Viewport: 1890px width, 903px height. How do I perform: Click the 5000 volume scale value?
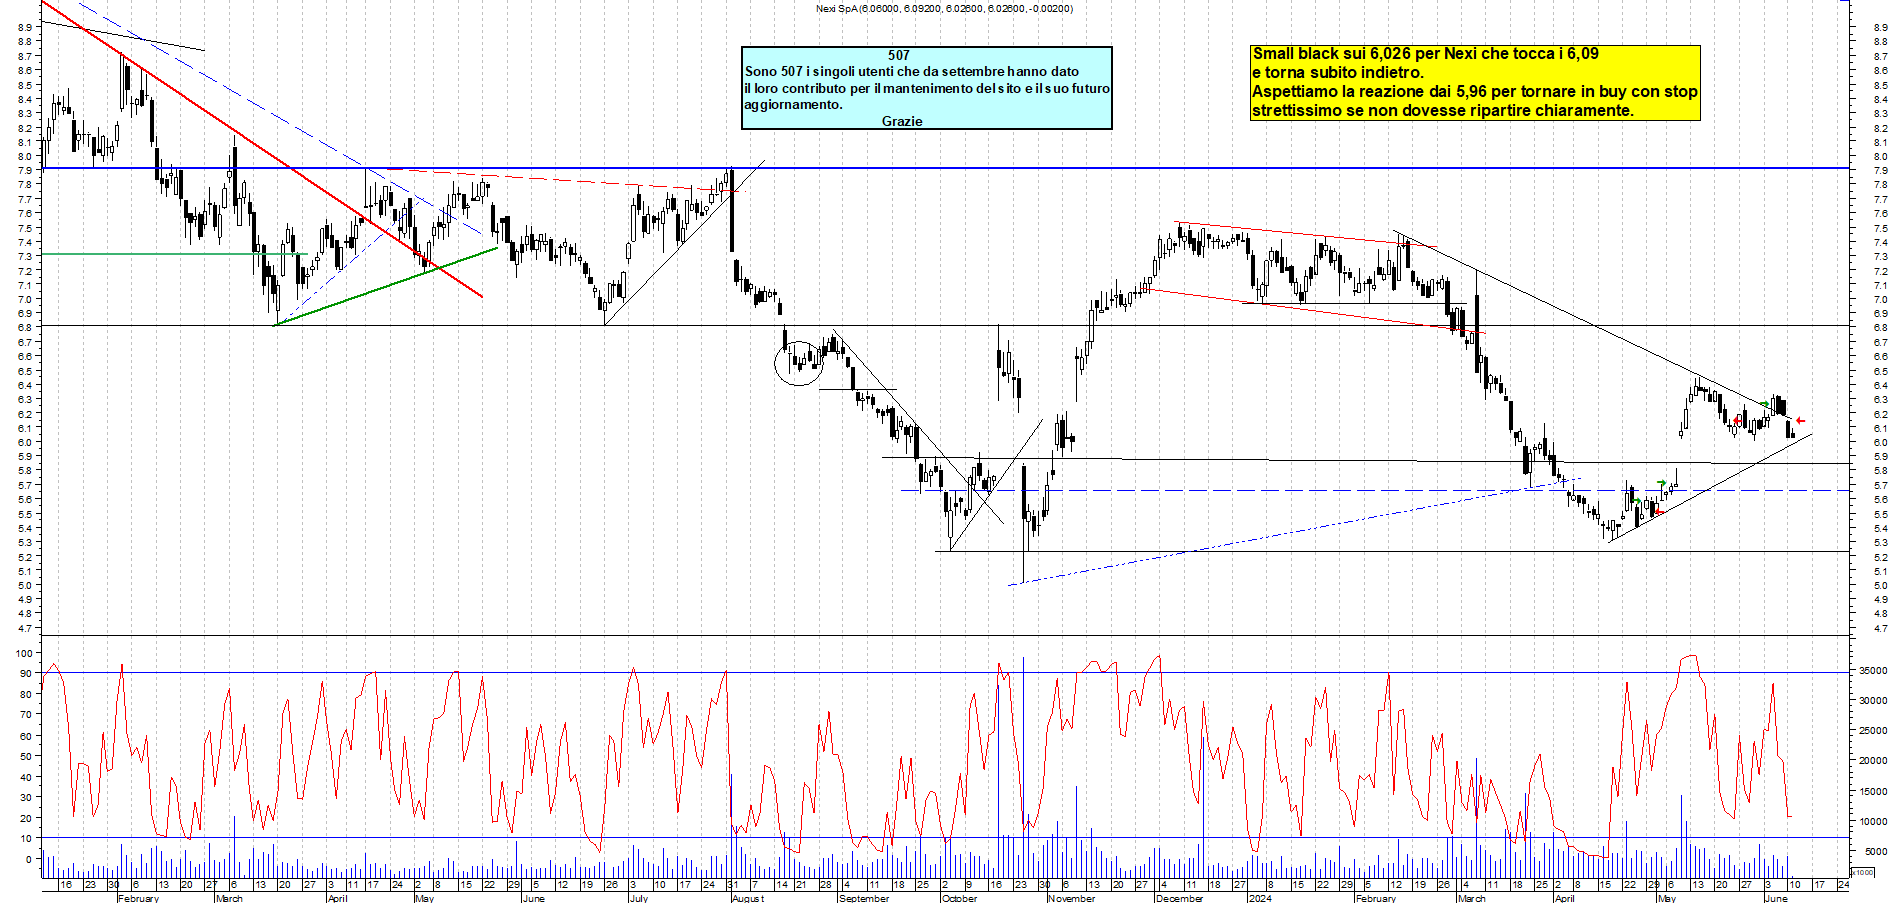point(1875,852)
